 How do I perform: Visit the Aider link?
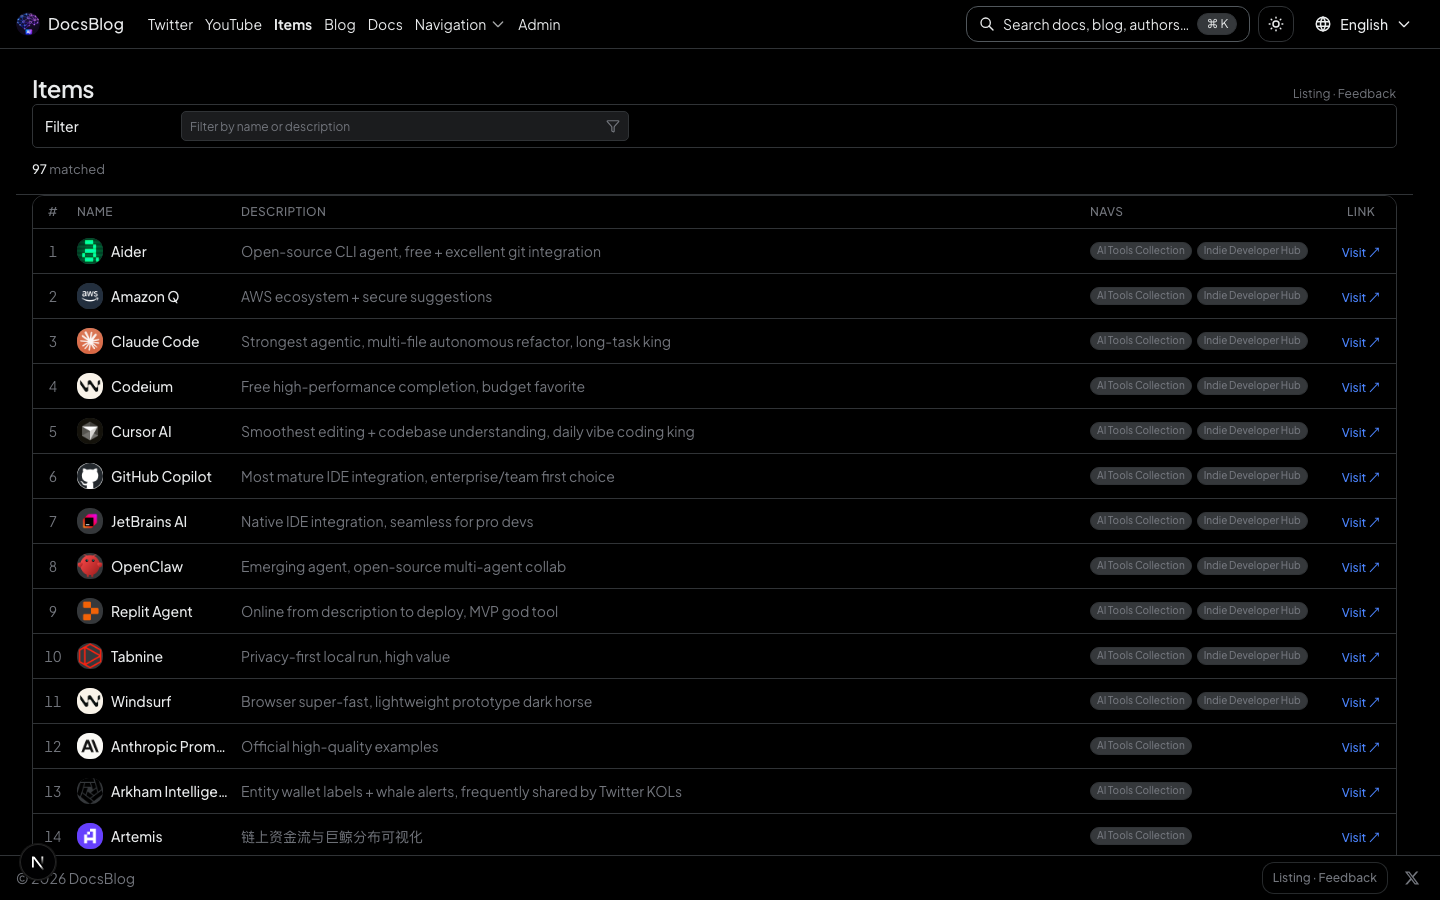(x=1359, y=252)
